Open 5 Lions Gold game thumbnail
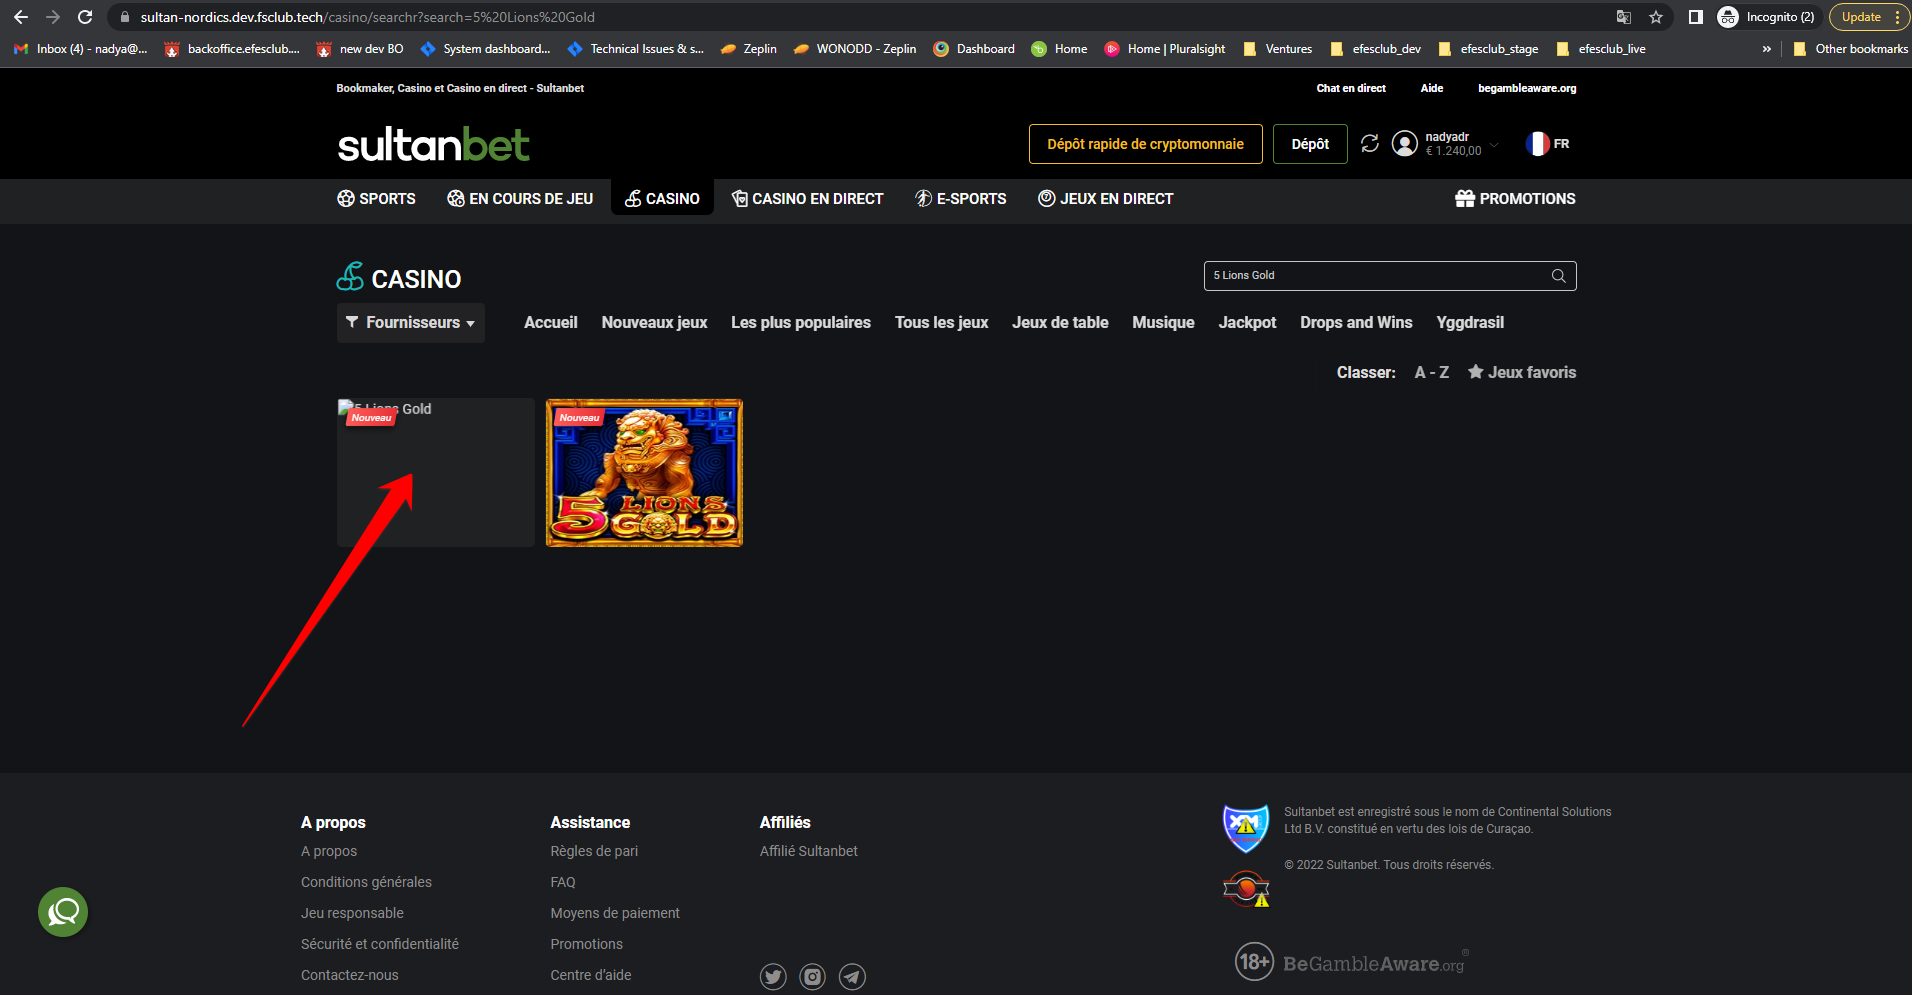Image resolution: width=1912 pixels, height=995 pixels. (644, 473)
